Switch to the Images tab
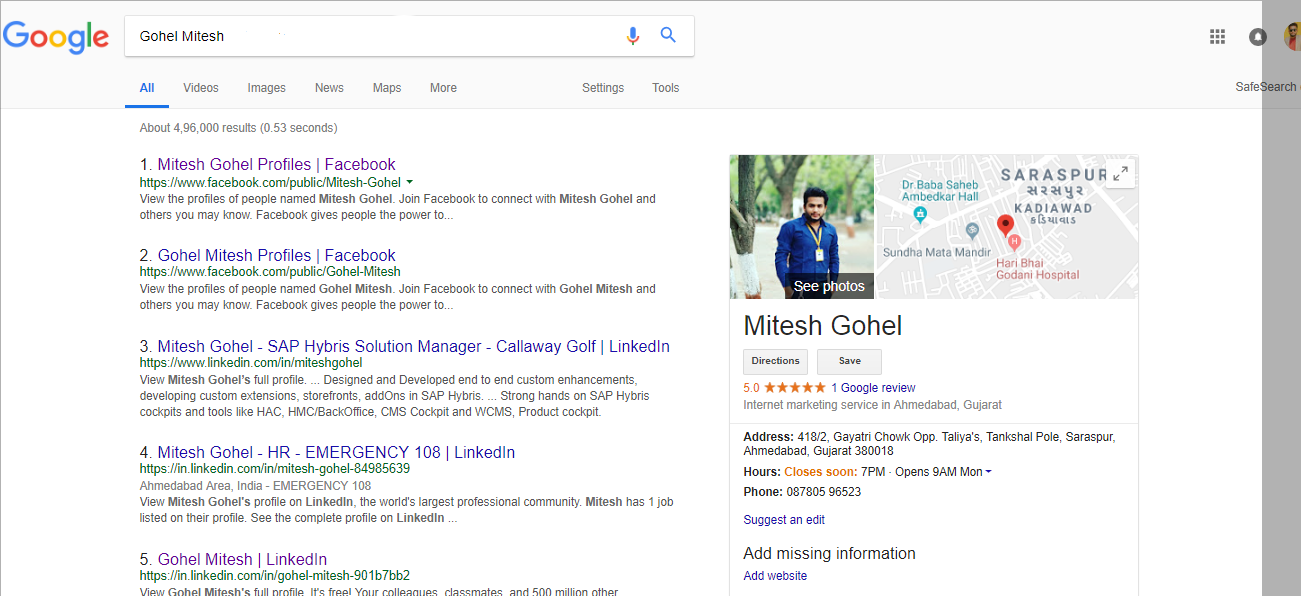 point(267,88)
